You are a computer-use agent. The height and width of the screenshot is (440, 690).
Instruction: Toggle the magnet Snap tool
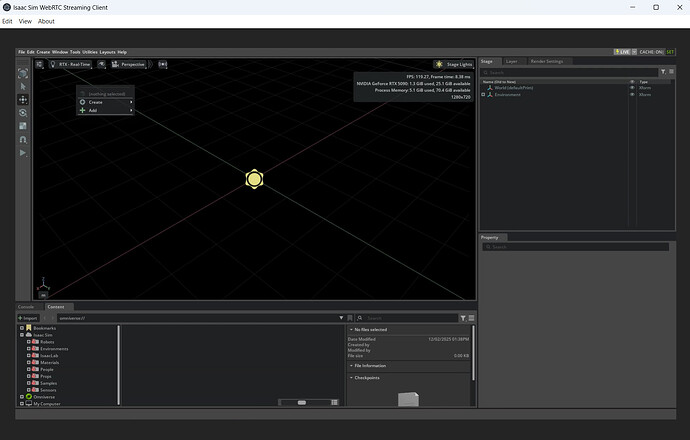click(23, 139)
